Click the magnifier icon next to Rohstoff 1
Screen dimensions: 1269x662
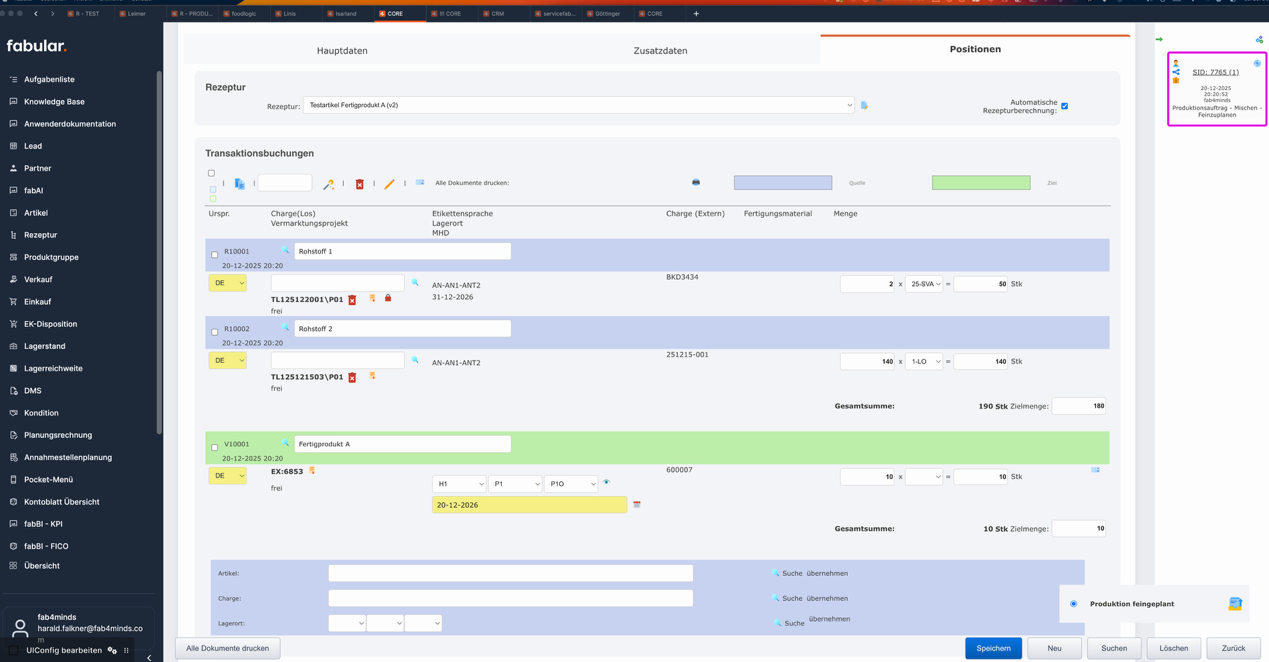[x=285, y=251]
